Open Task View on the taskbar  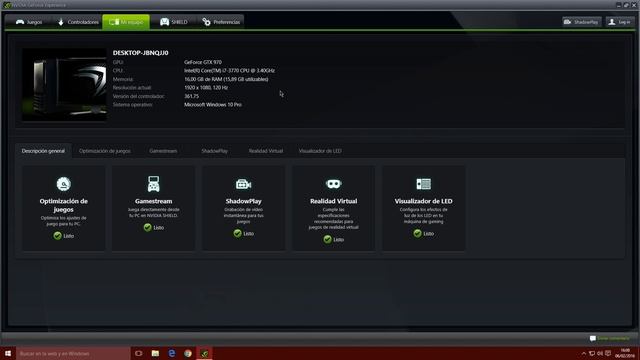(139, 353)
